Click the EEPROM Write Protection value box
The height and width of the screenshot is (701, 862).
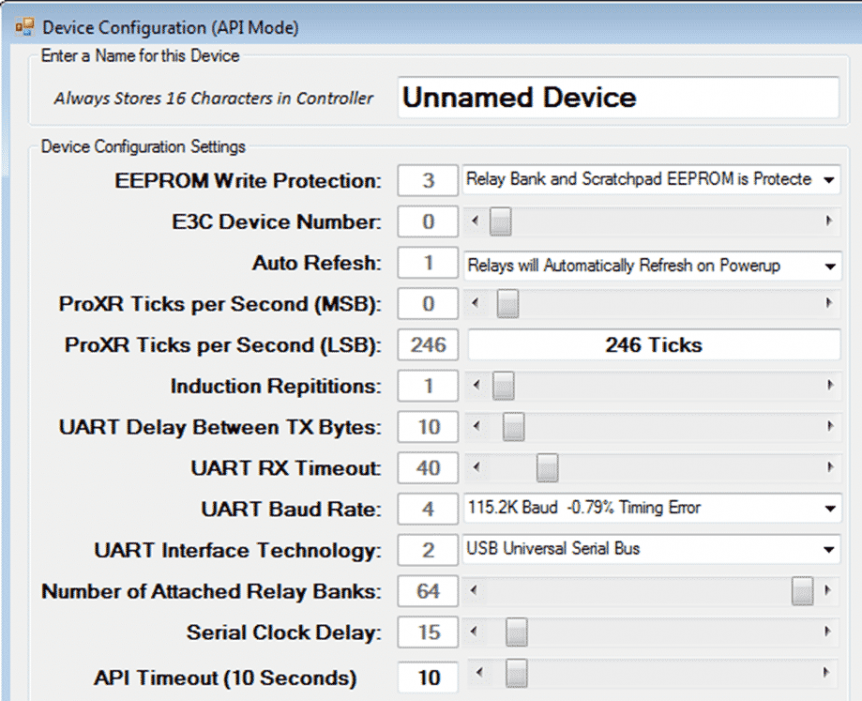(x=428, y=181)
